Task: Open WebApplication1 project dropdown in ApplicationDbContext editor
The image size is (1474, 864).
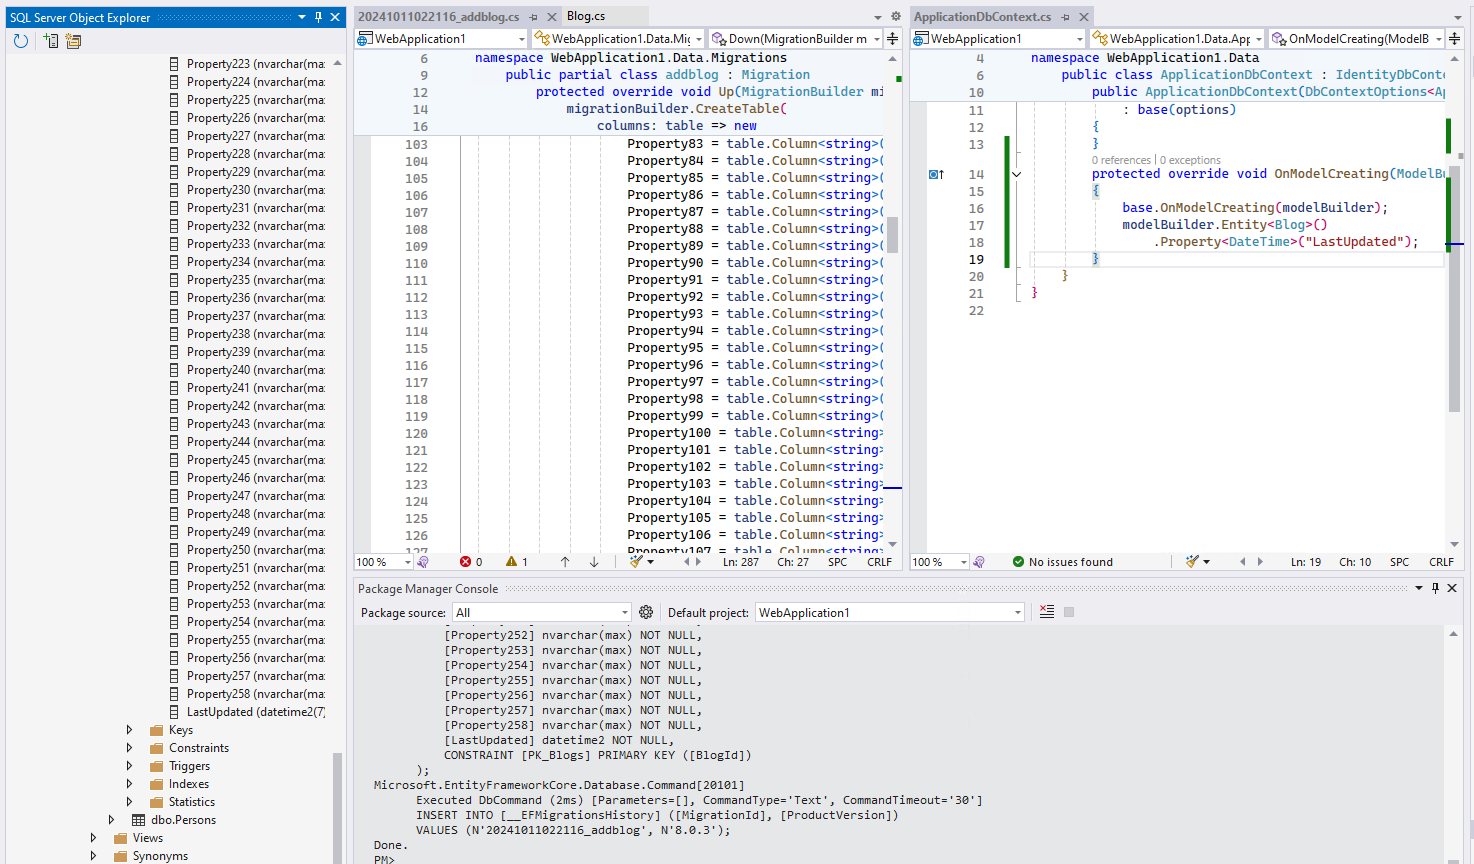Action: [x=998, y=39]
